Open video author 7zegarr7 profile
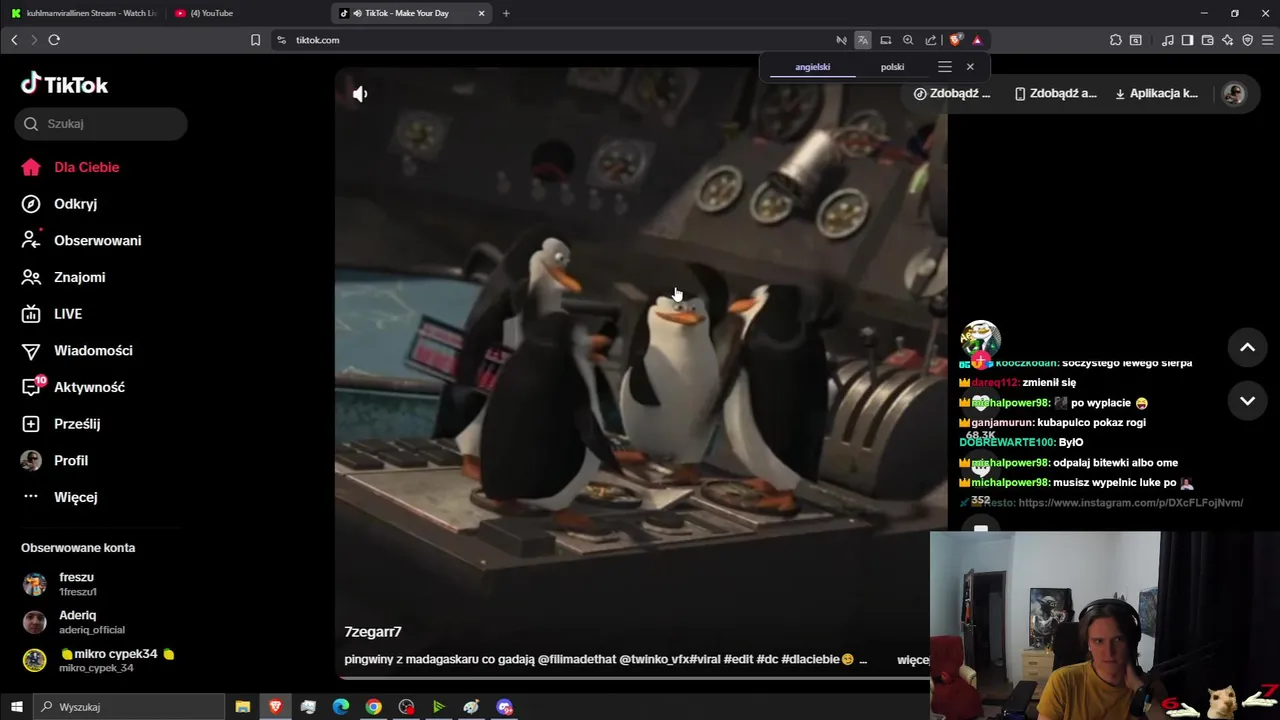The height and width of the screenshot is (720, 1280). pos(373,632)
